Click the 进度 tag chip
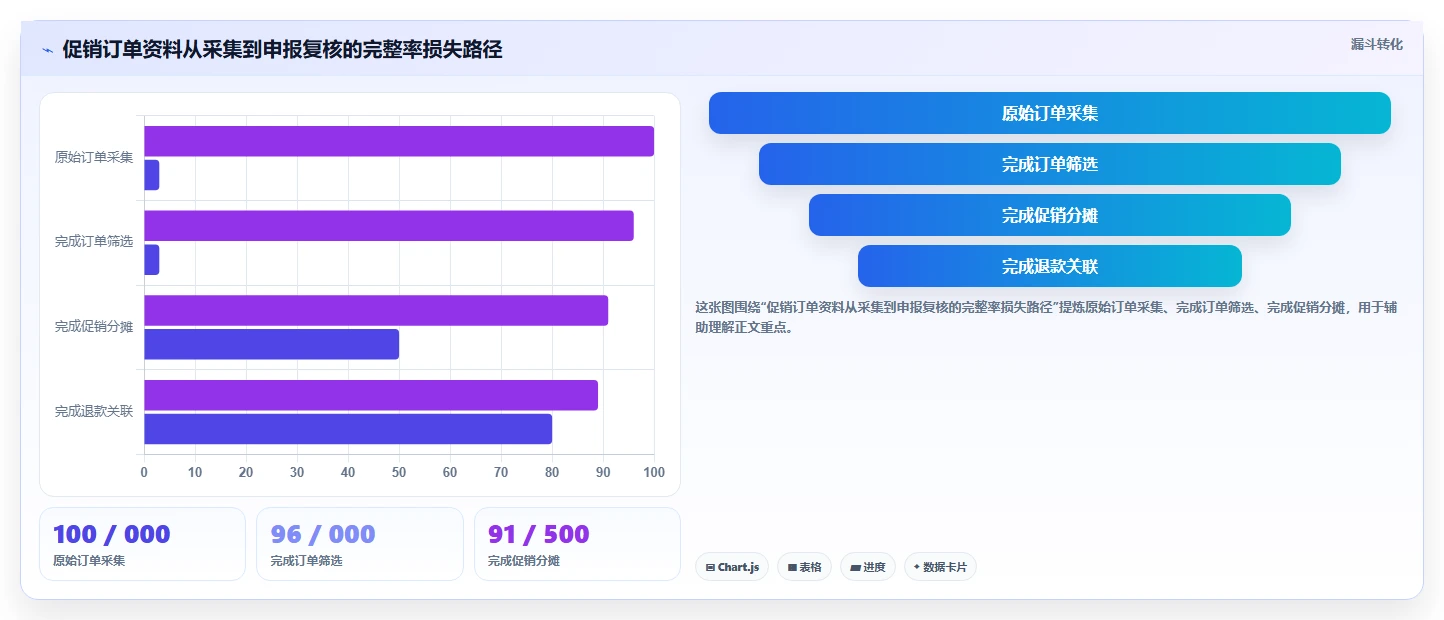Viewport: 1444px width, 620px height. (867, 567)
